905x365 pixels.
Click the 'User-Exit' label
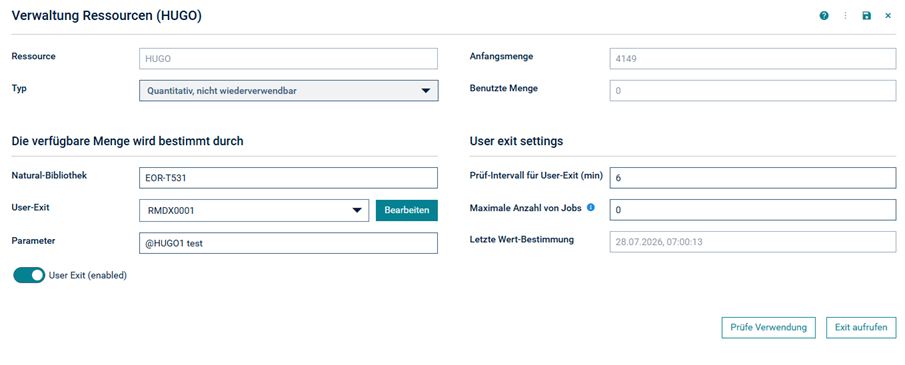pos(31,207)
